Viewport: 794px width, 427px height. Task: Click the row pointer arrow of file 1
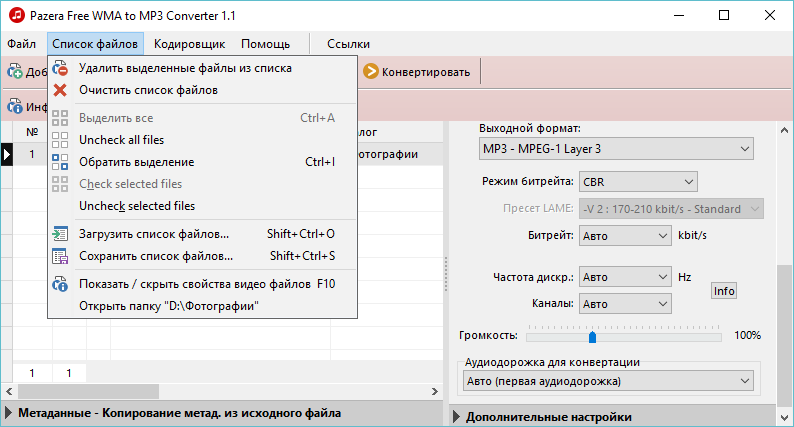pos(7,154)
